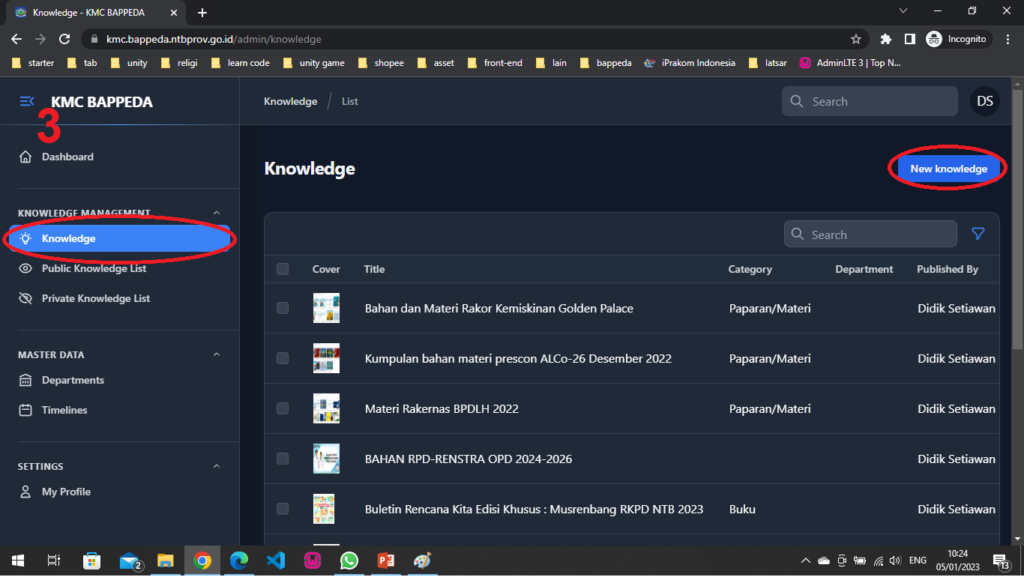This screenshot has height=577, width=1024.
Task: Click the Timelines calendar icon
Action: pos(26,410)
